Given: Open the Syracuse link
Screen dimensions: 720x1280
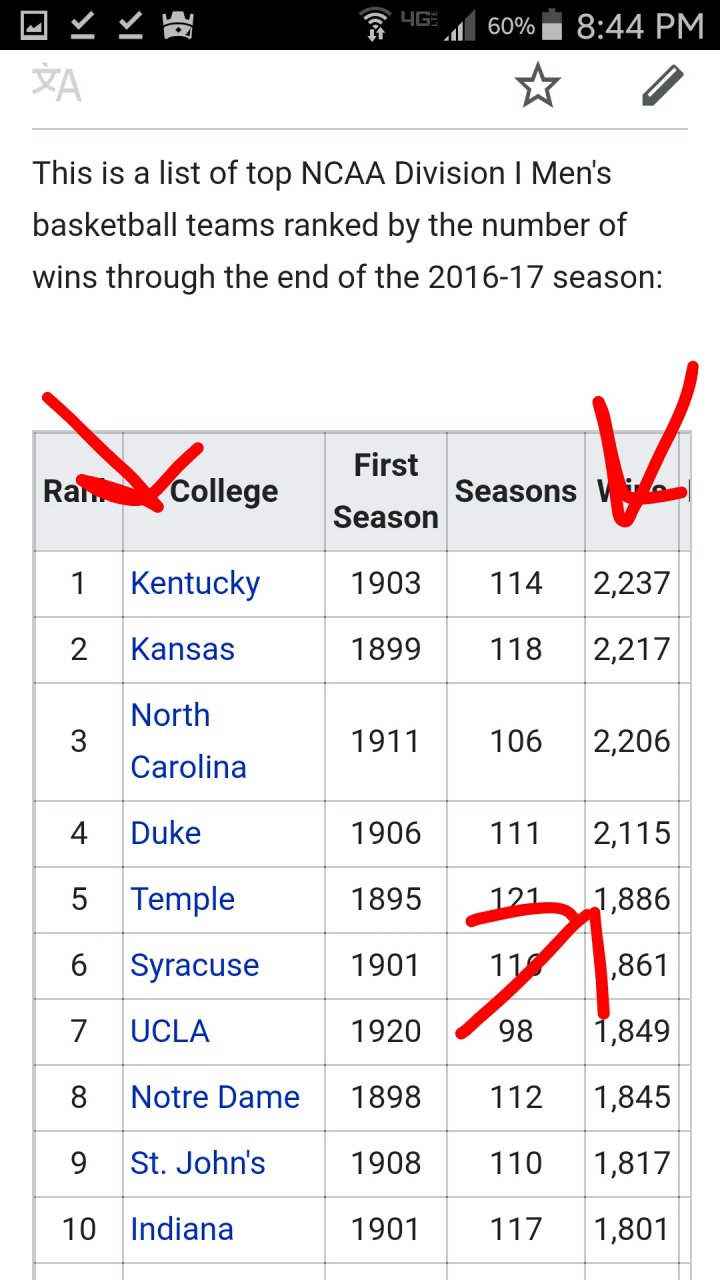Looking at the screenshot, I should 195,965.
